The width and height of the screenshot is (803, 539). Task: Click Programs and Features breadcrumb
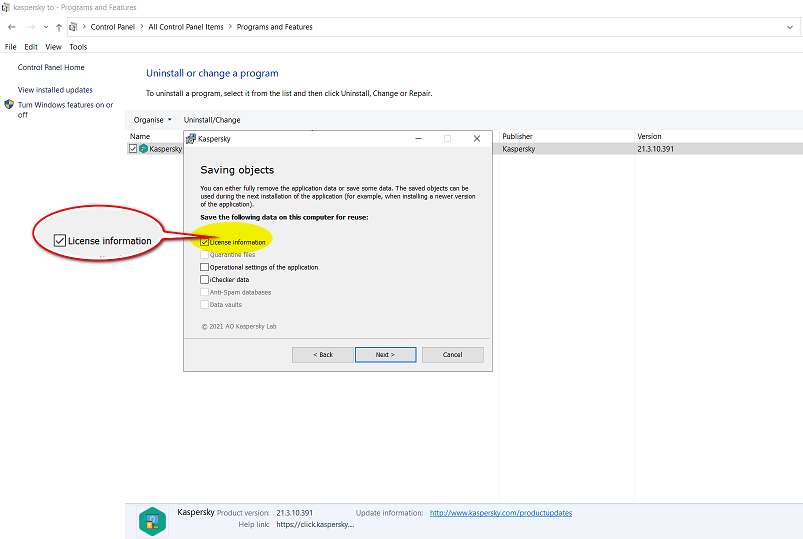(x=274, y=27)
